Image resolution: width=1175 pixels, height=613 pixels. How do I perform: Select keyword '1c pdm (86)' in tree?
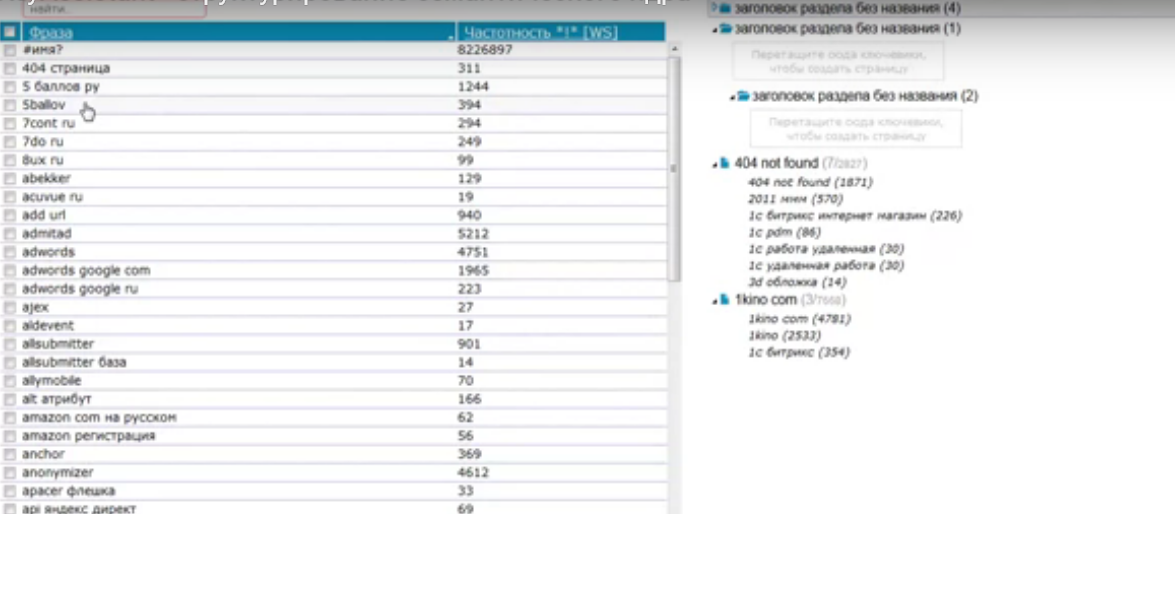click(x=784, y=232)
